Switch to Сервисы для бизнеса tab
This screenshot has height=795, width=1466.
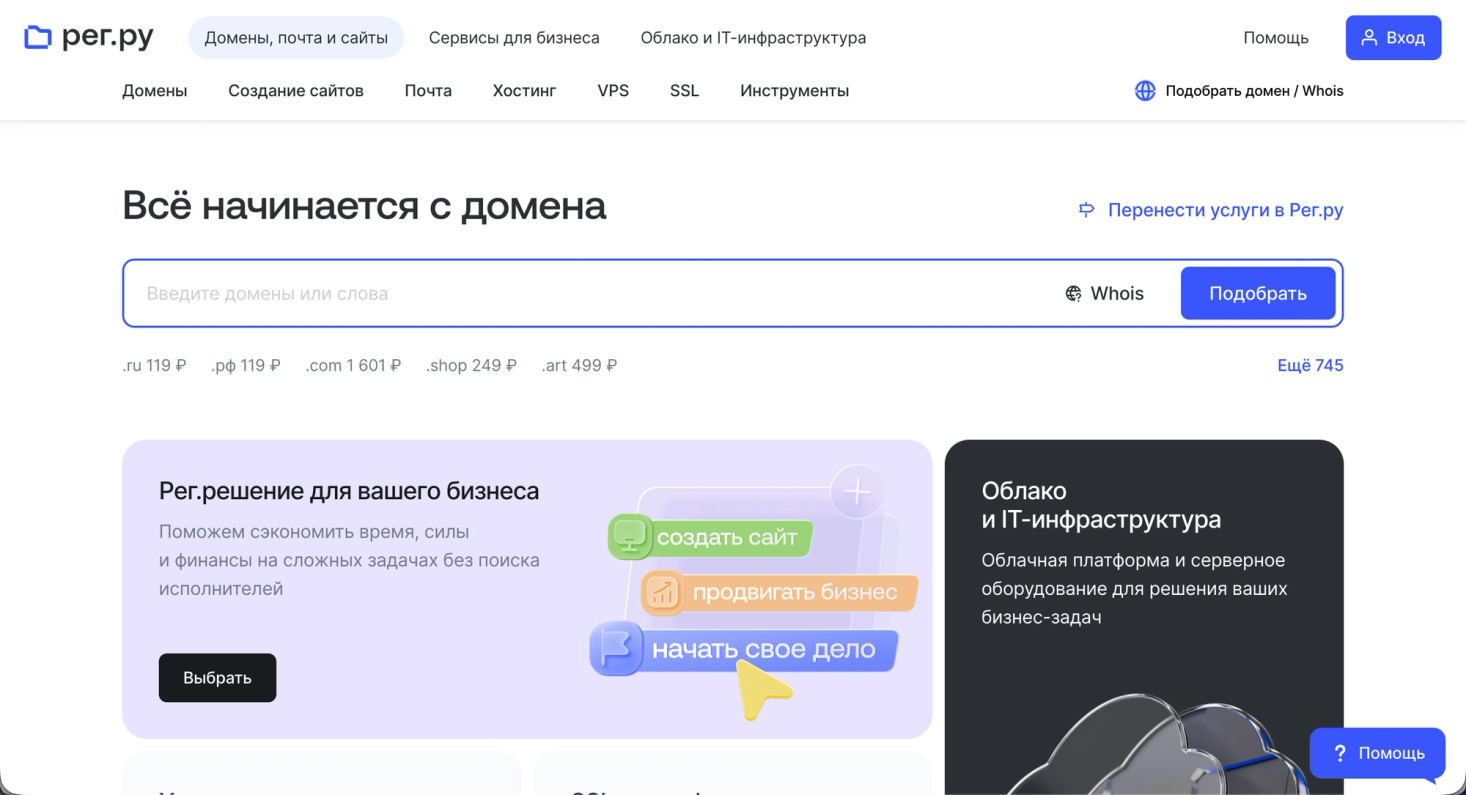coord(514,38)
